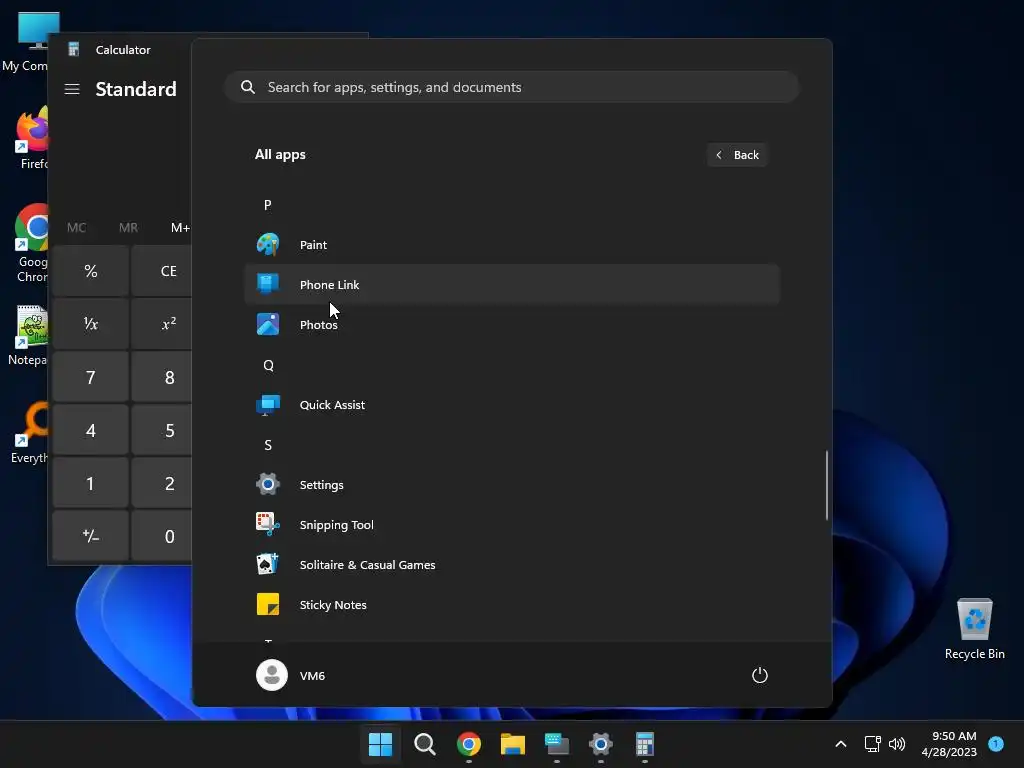Open Google Chrome from the taskbar
The image size is (1024, 768).
[468, 744]
